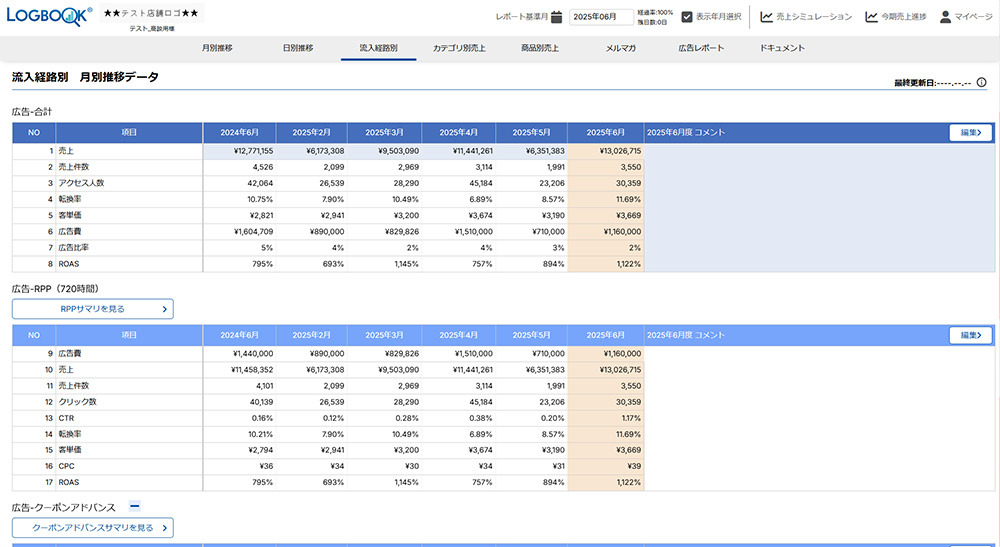Click the LOGBOOK logo

tap(48, 15)
